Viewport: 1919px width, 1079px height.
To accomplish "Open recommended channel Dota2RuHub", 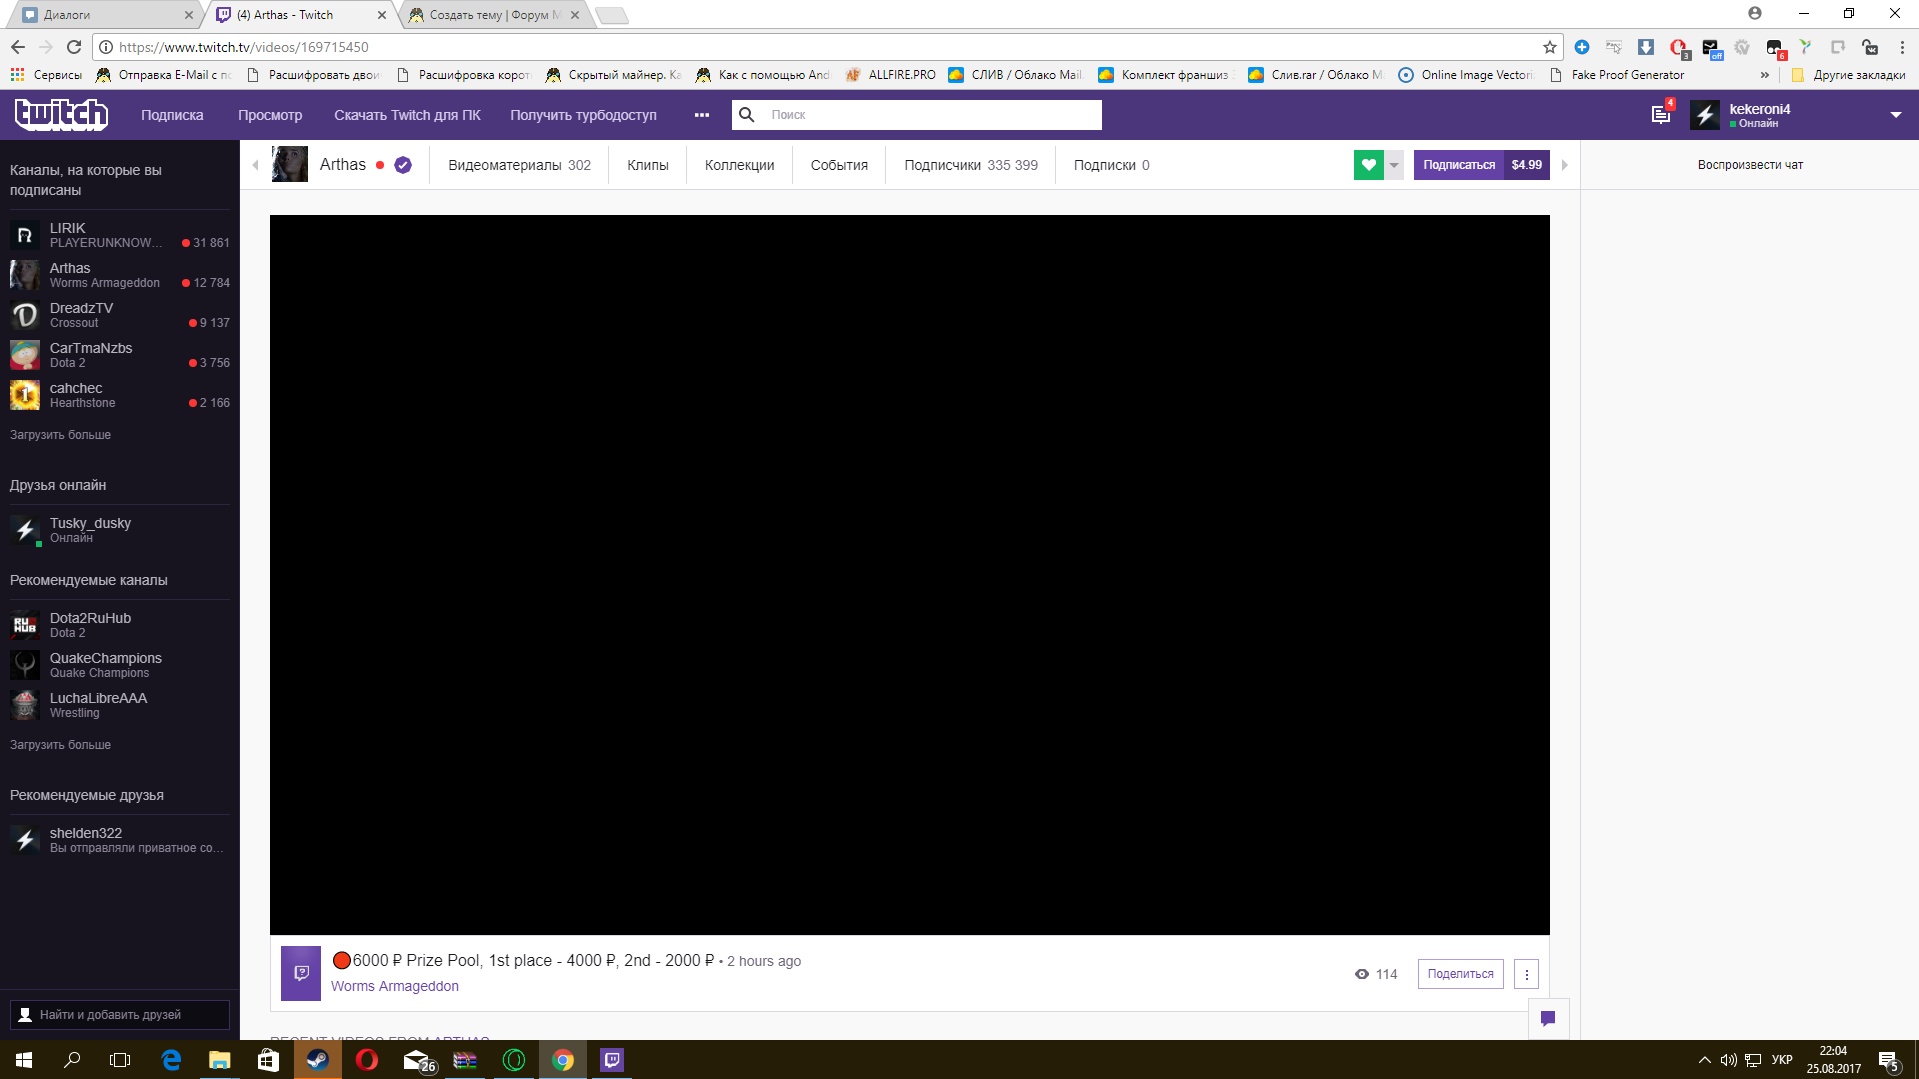I will point(120,625).
